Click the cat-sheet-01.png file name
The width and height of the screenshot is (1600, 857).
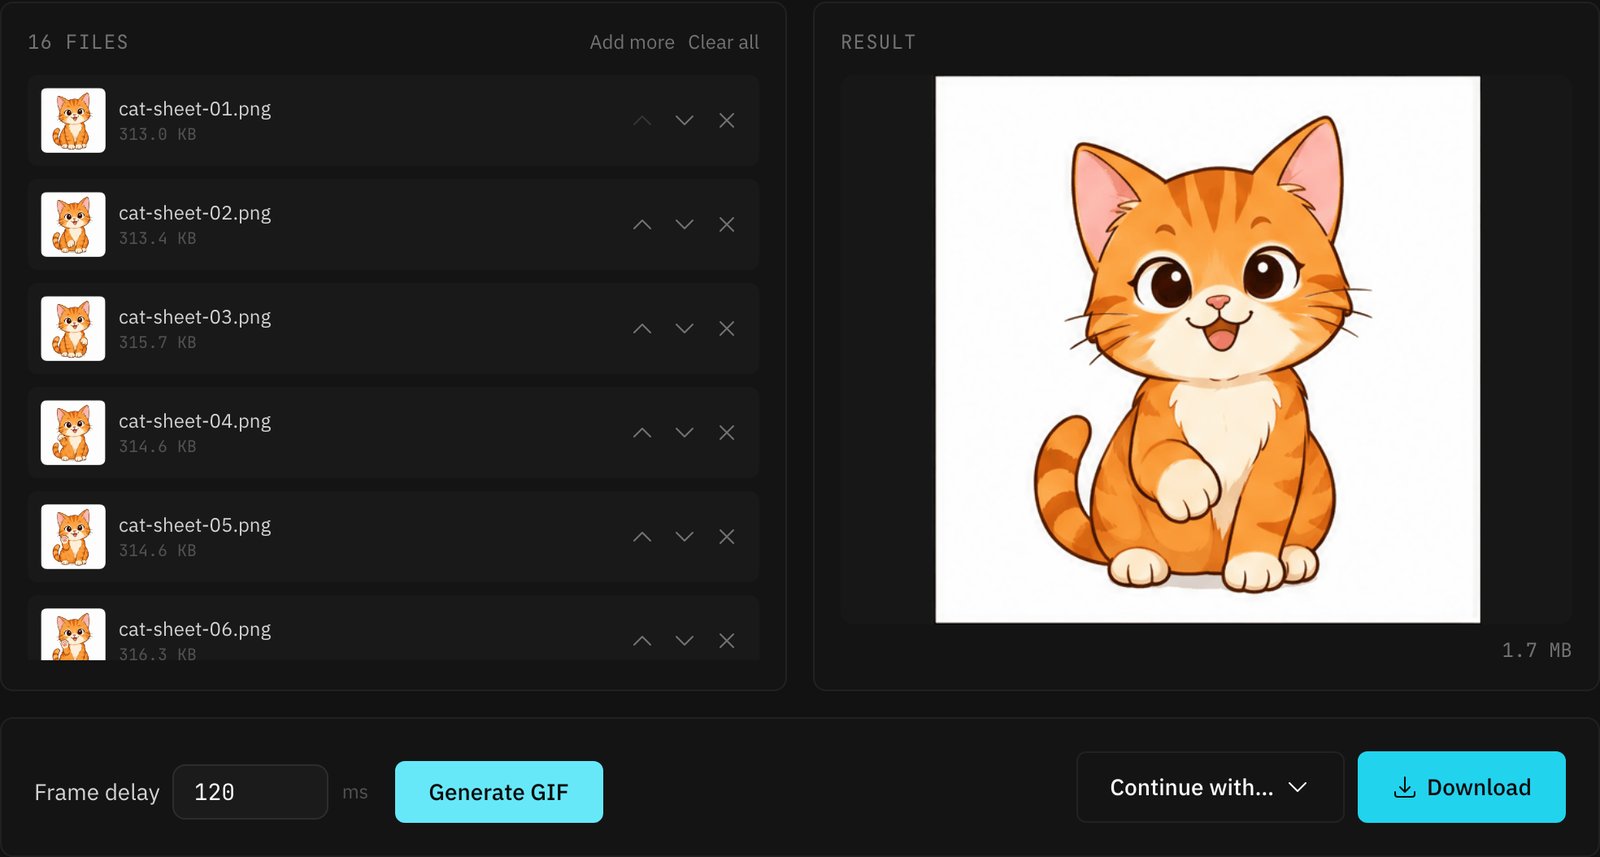(x=195, y=108)
